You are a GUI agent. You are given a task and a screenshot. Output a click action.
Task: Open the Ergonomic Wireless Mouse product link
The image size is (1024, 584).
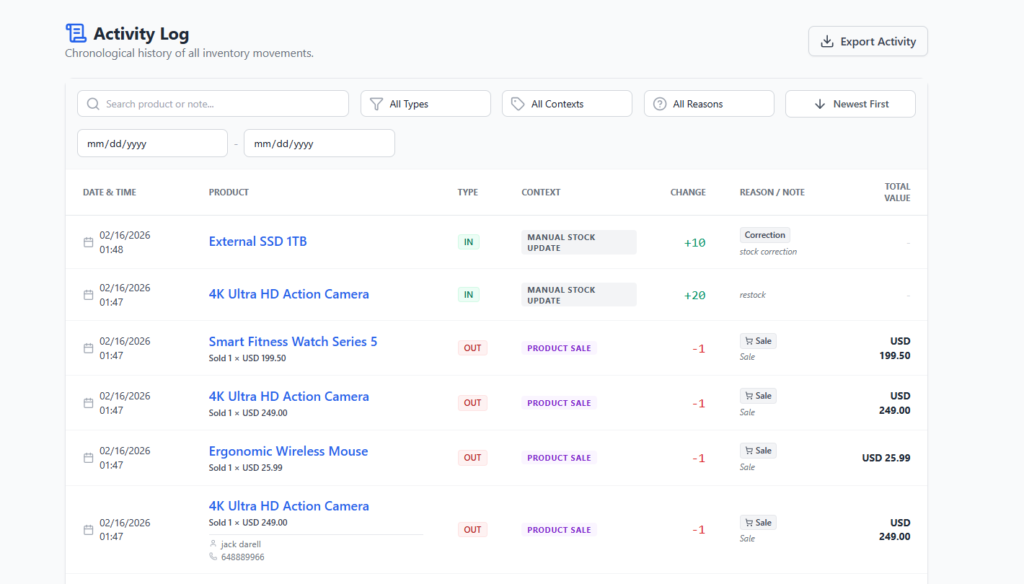click(288, 452)
